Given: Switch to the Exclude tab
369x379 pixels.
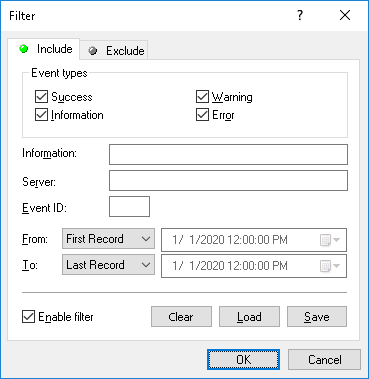Looking at the screenshot, I should click(x=114, y=50).
